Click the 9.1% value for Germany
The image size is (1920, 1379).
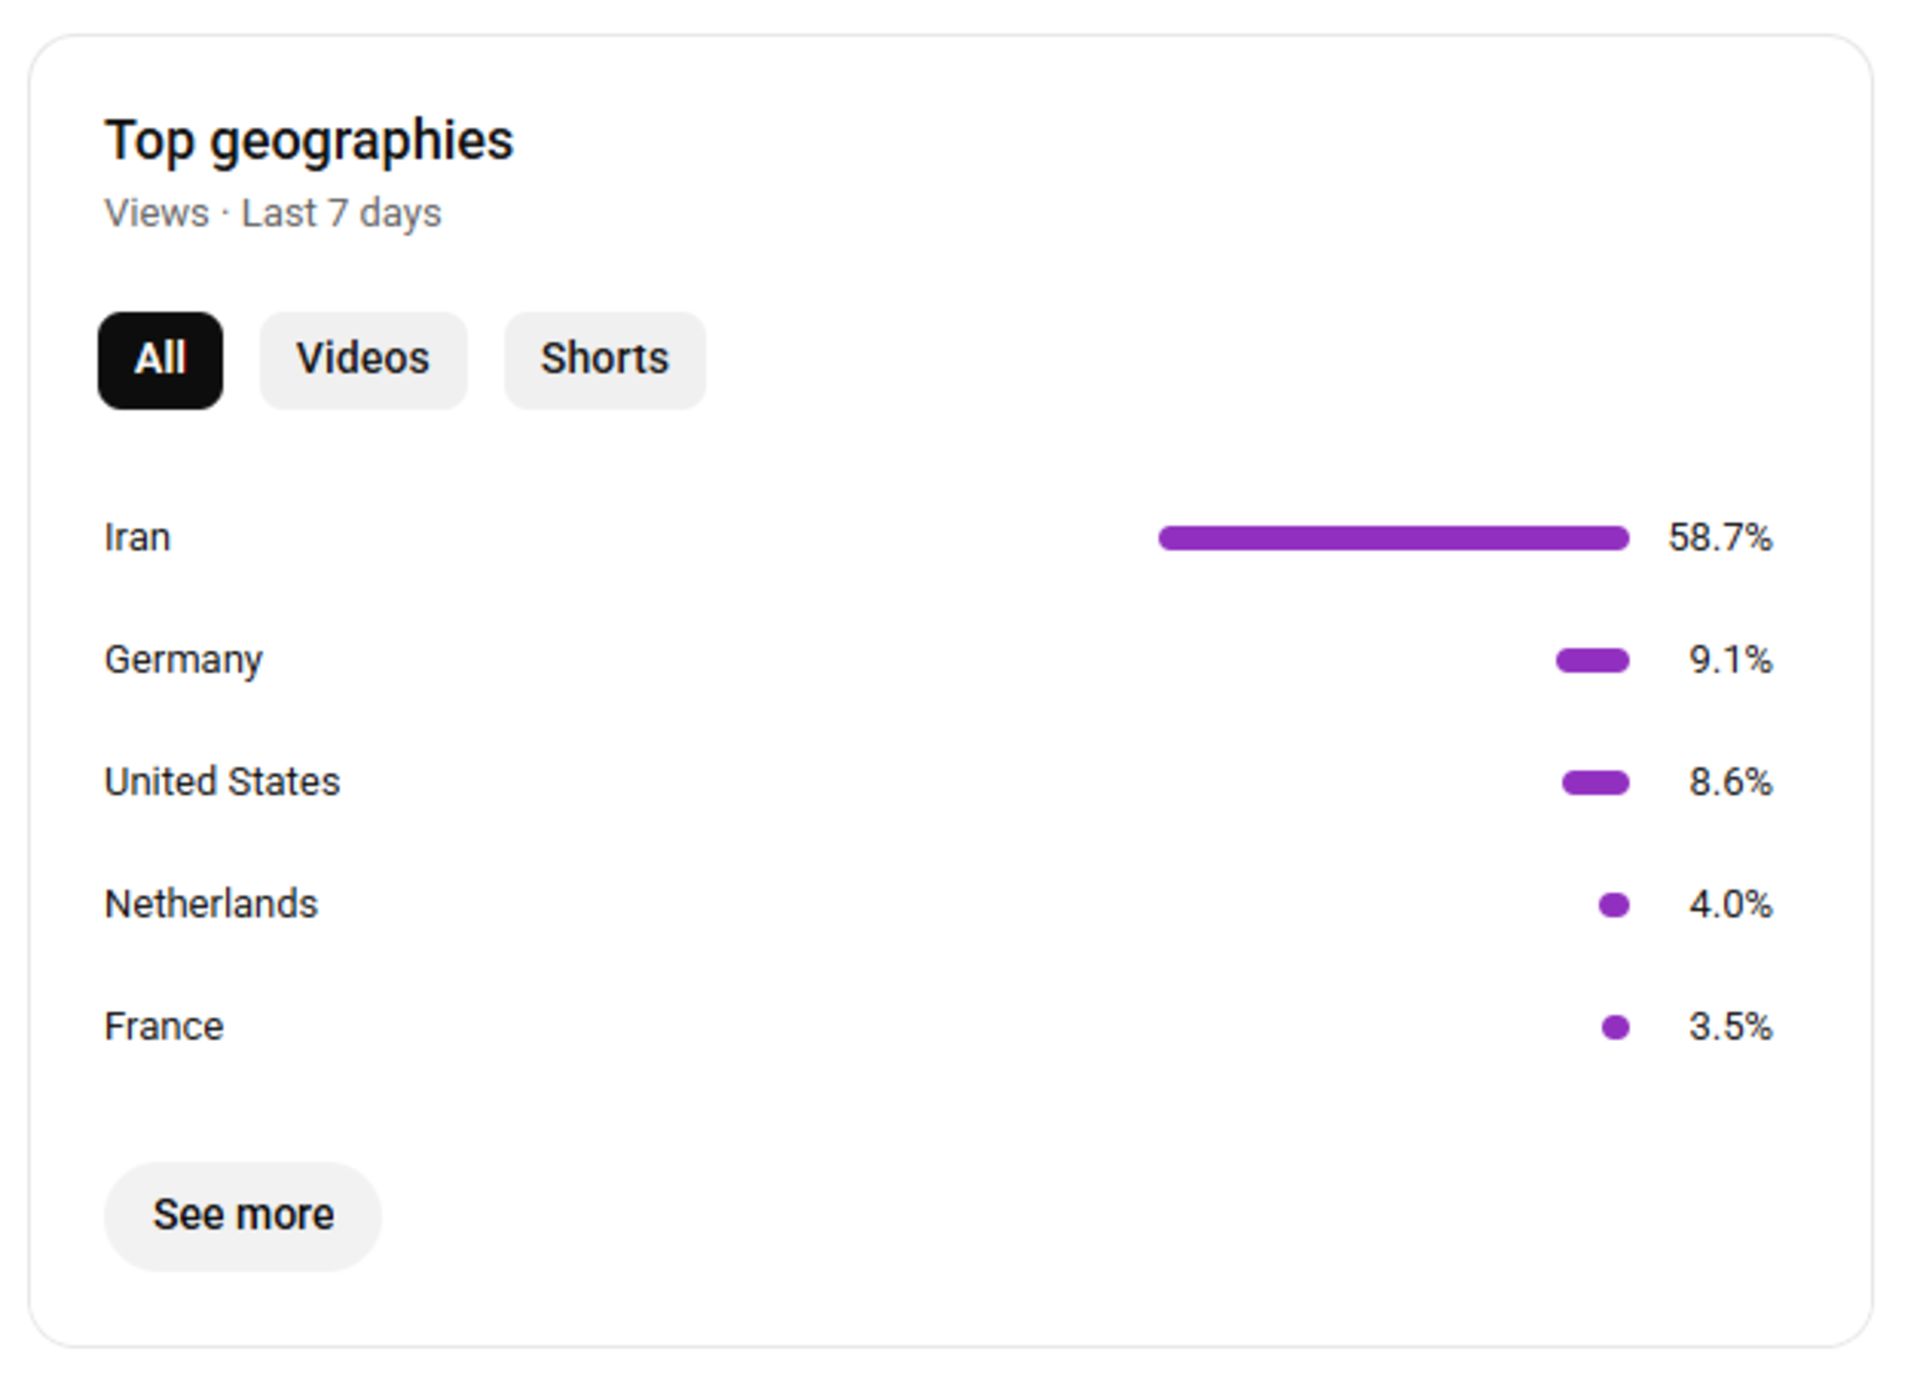click(1730, 660)
